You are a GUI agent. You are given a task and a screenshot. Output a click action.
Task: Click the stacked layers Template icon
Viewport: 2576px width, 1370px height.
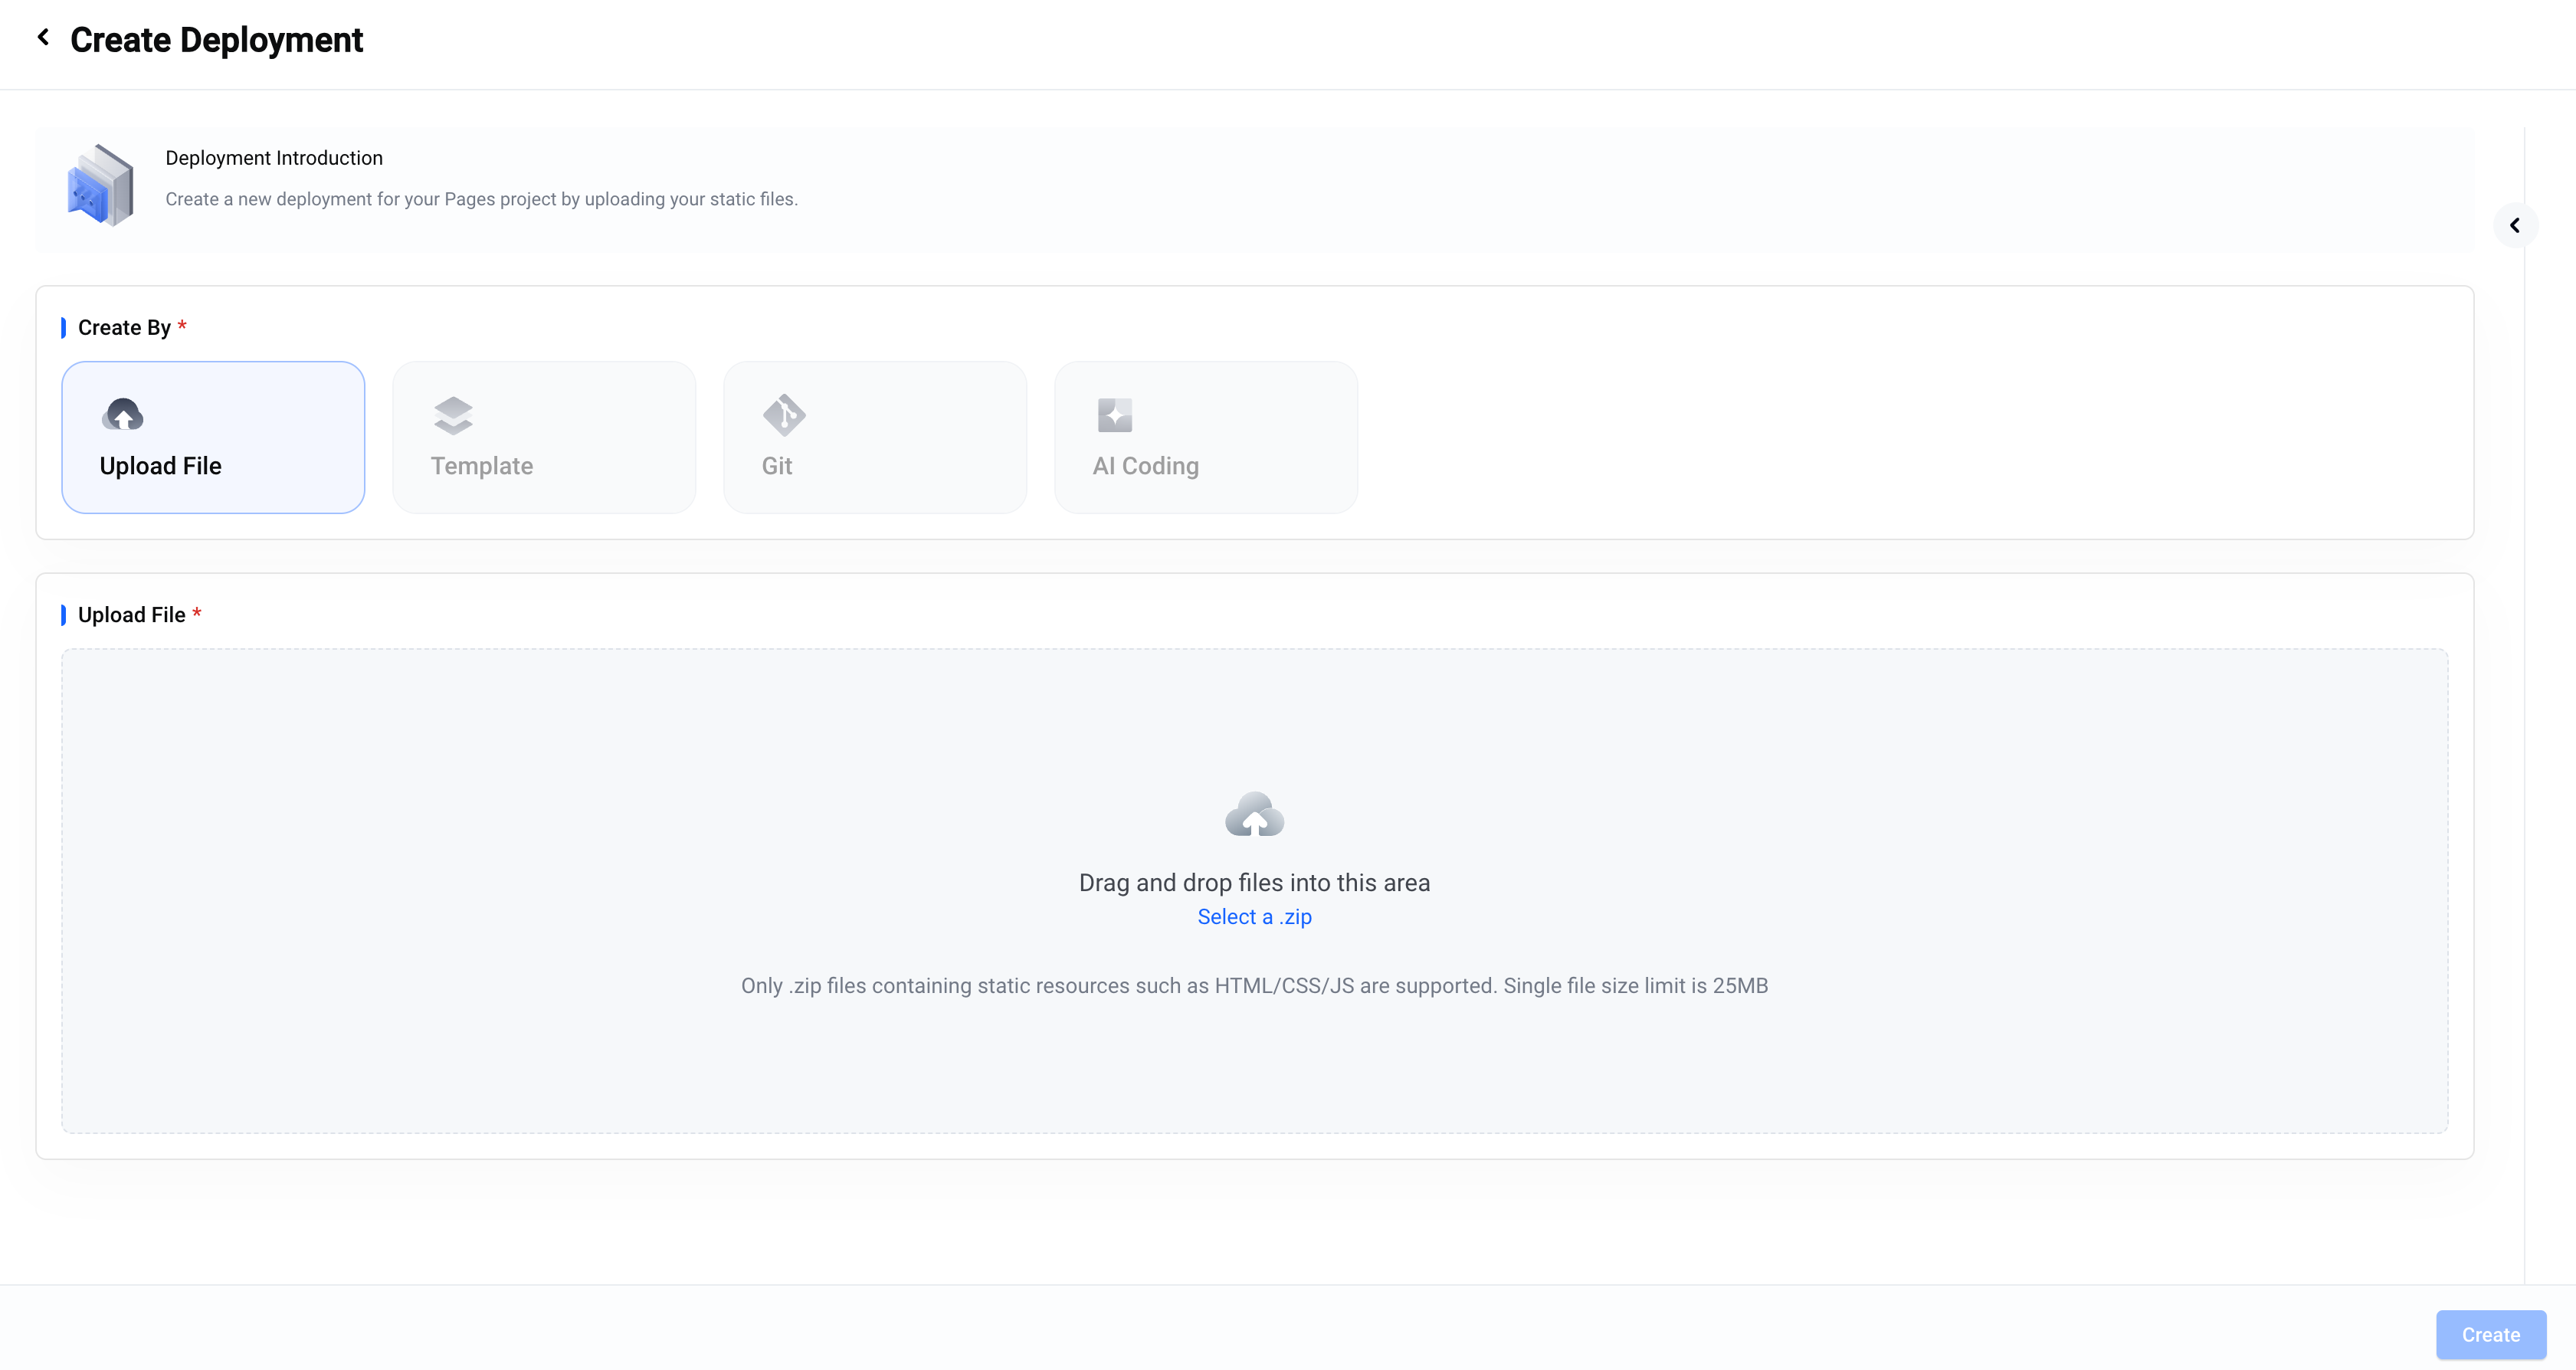[453, 415]
